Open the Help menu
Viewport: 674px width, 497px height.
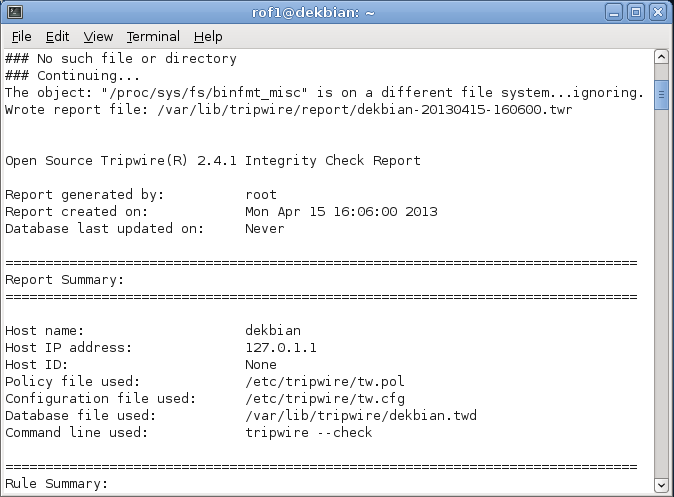pyautogui.click(x=208, y=36)
